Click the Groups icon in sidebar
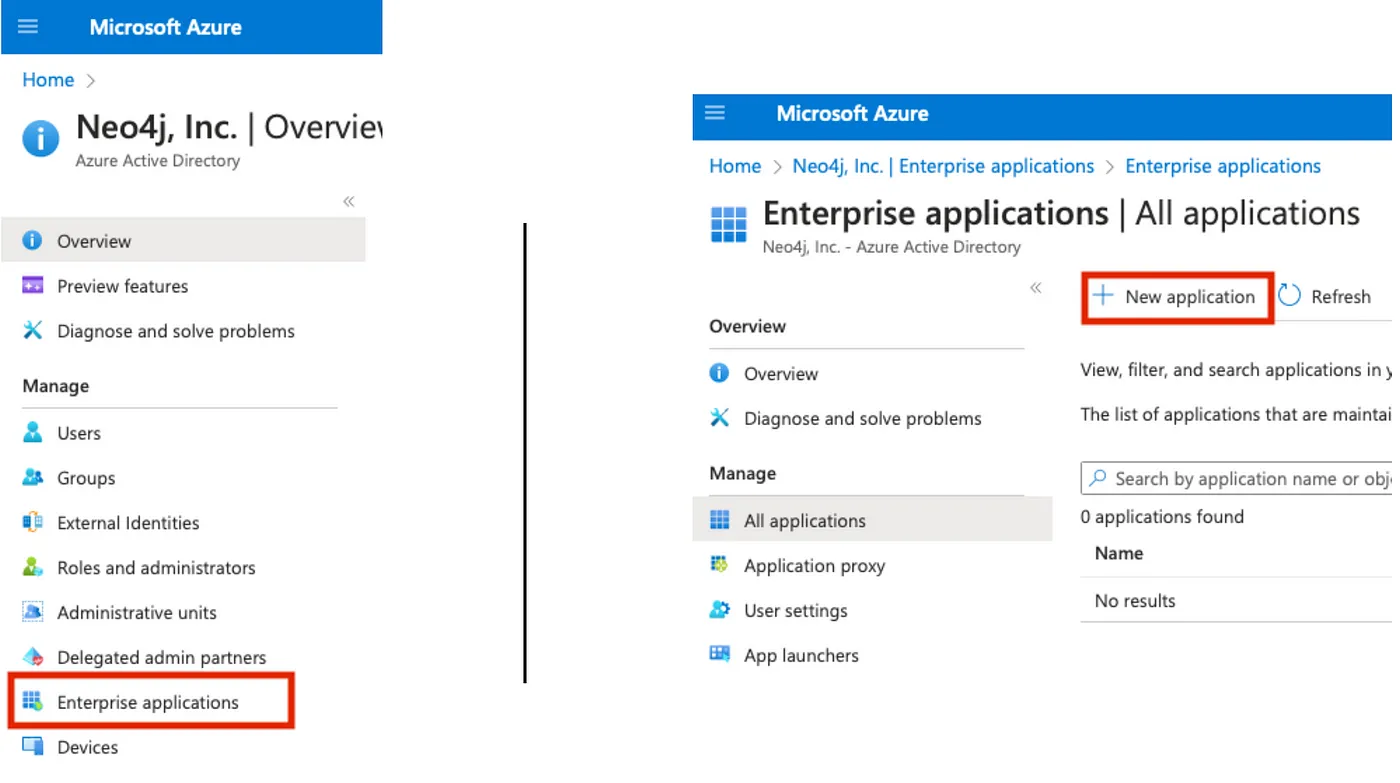The height and width of the screenshot is (783, 1400). coord(33,477)
